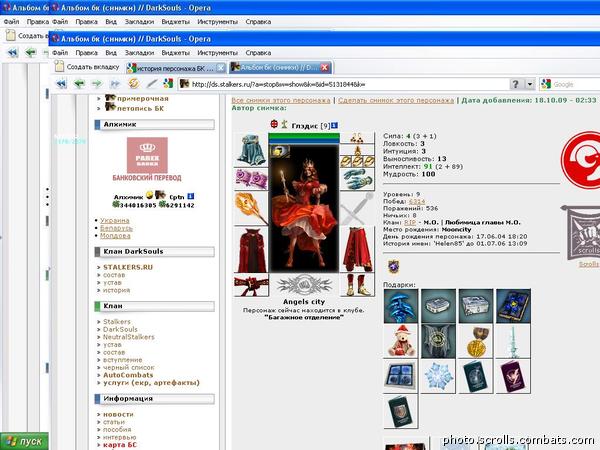Open the red robe armor item
The width and height of the screenshot is (600, 450).
(251, 250)
